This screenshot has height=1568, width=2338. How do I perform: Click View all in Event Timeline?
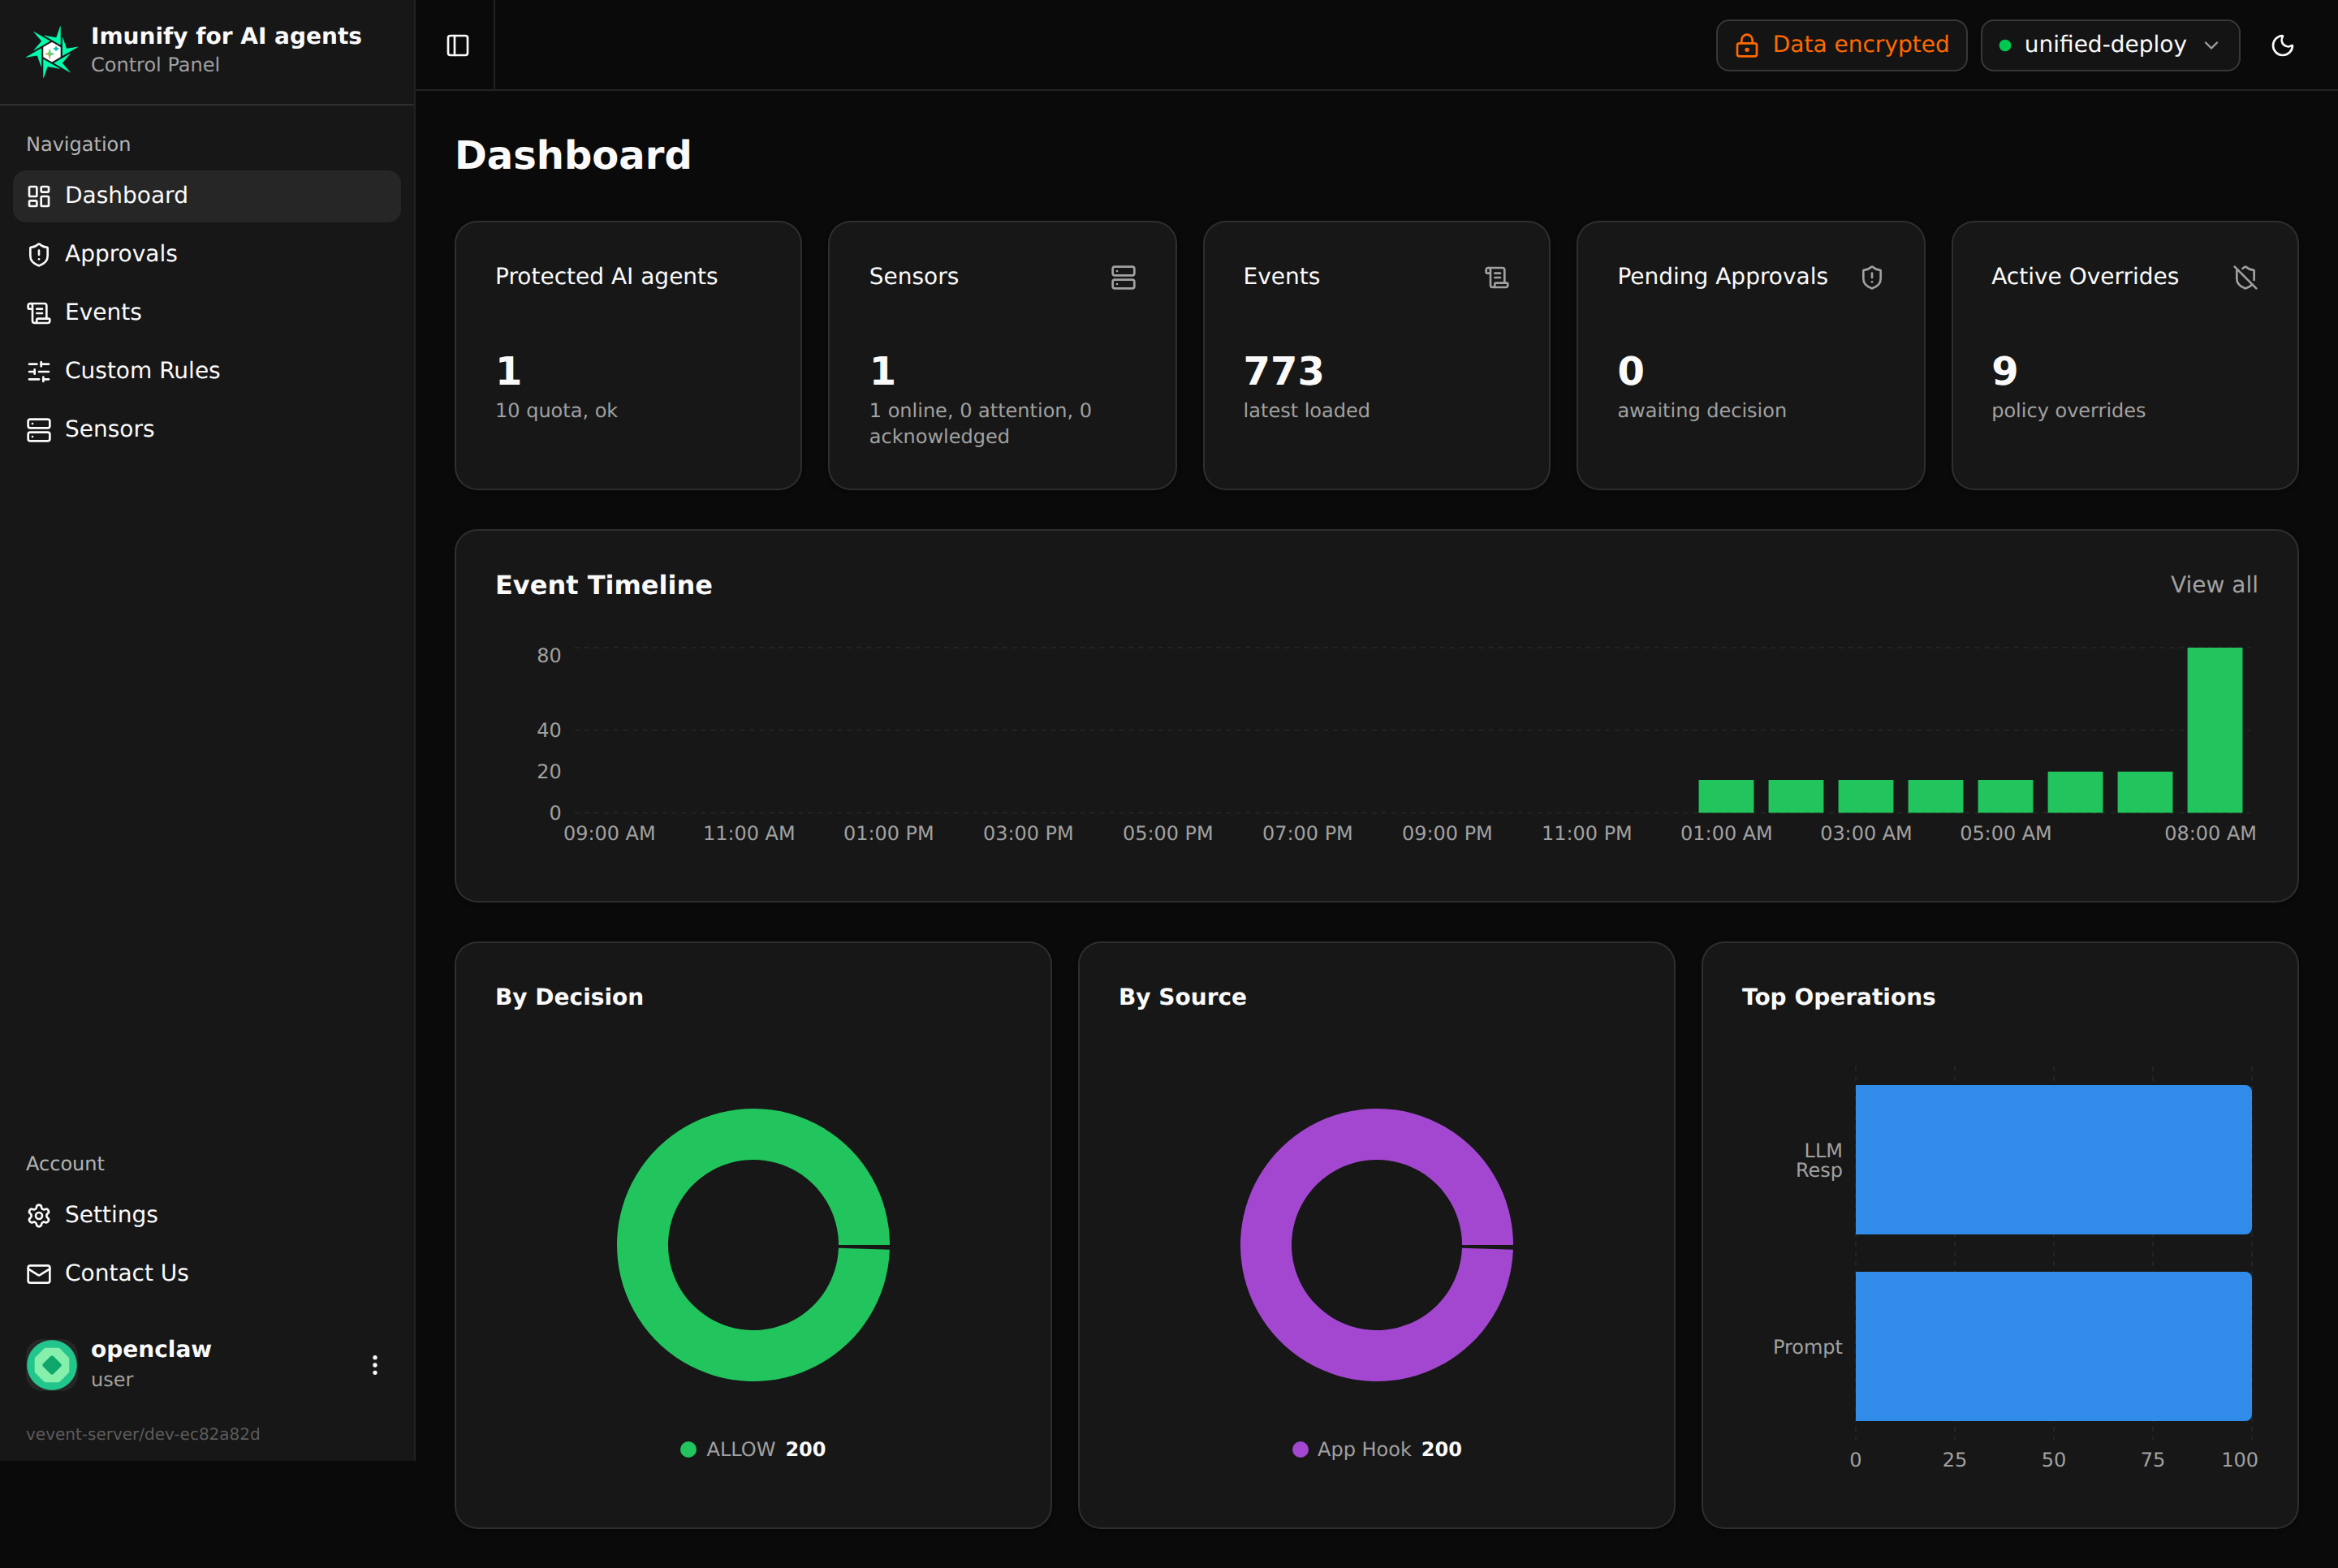tap(2214, 584)
